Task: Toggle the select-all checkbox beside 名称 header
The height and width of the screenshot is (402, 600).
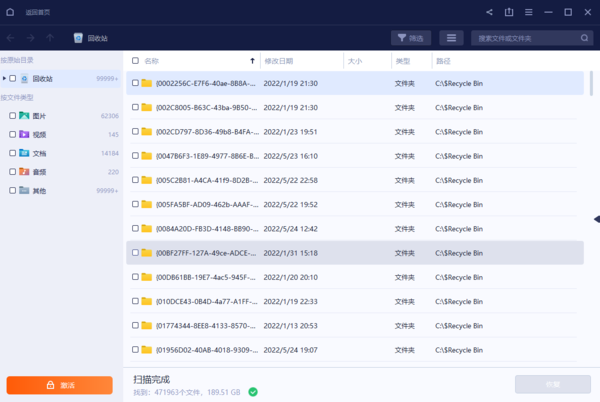Action: pyautogui.click(x=136, y=61)
